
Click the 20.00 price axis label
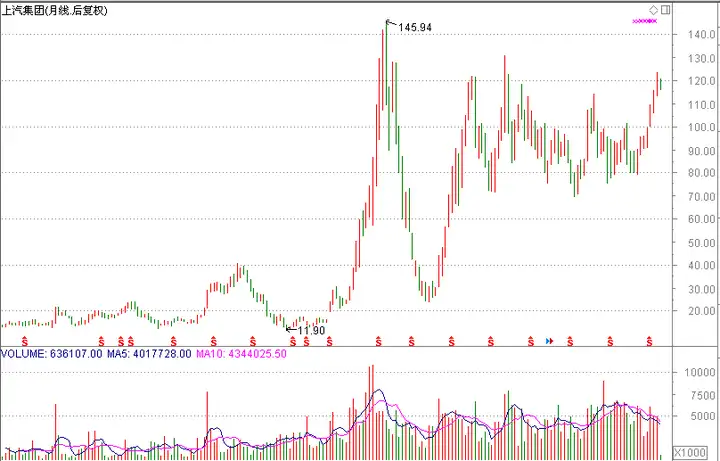701,311
